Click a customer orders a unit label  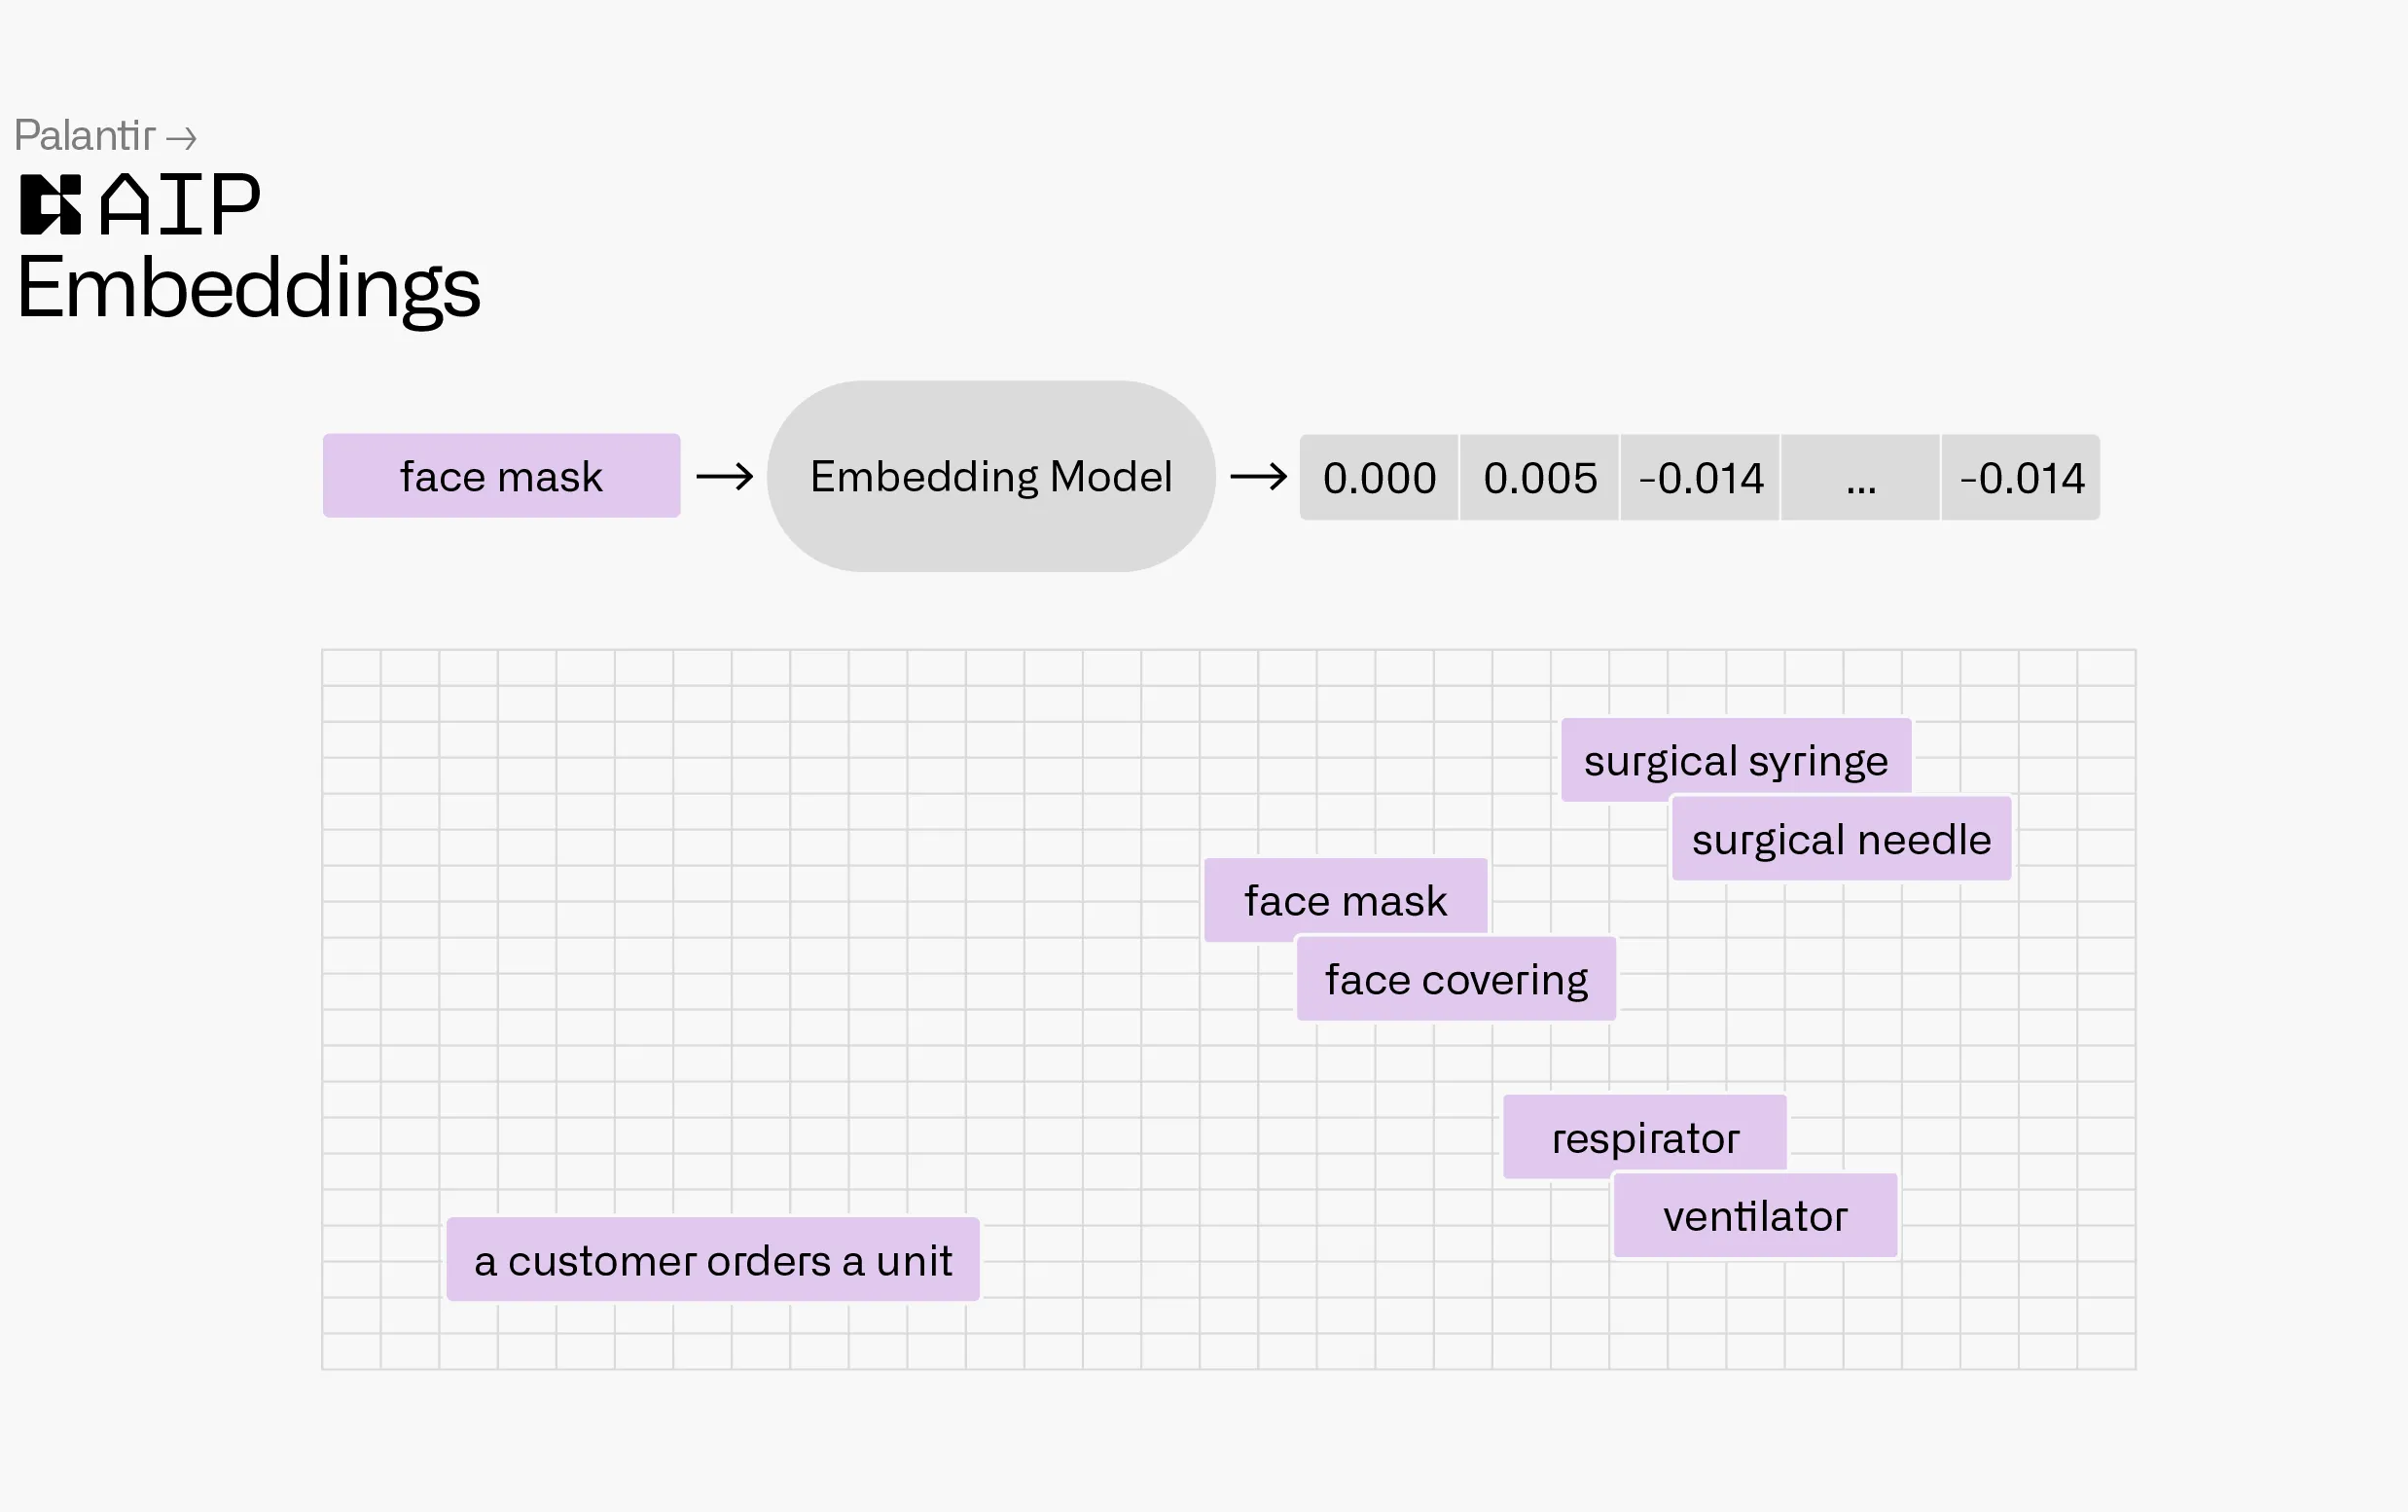(712, 1260)
